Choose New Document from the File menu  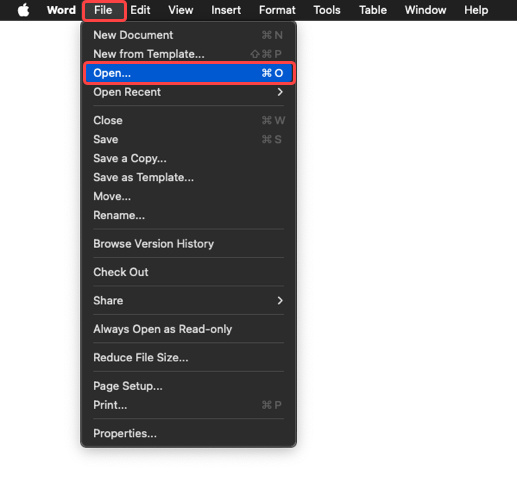(x=188, y=35)
